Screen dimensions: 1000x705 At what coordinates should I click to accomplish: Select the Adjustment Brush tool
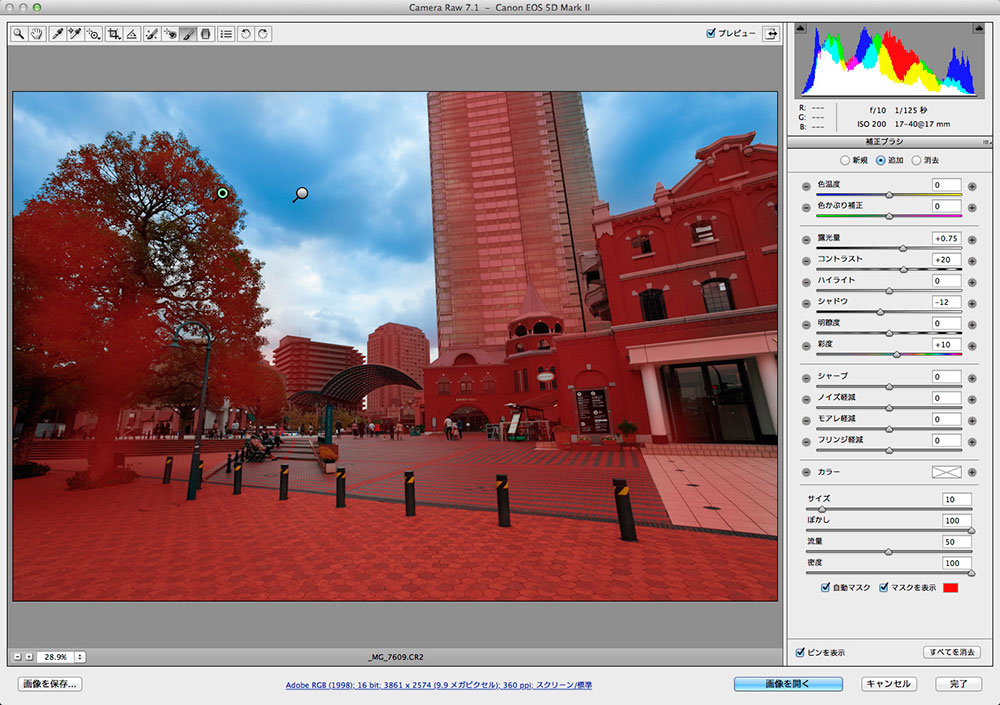(188, 34)
